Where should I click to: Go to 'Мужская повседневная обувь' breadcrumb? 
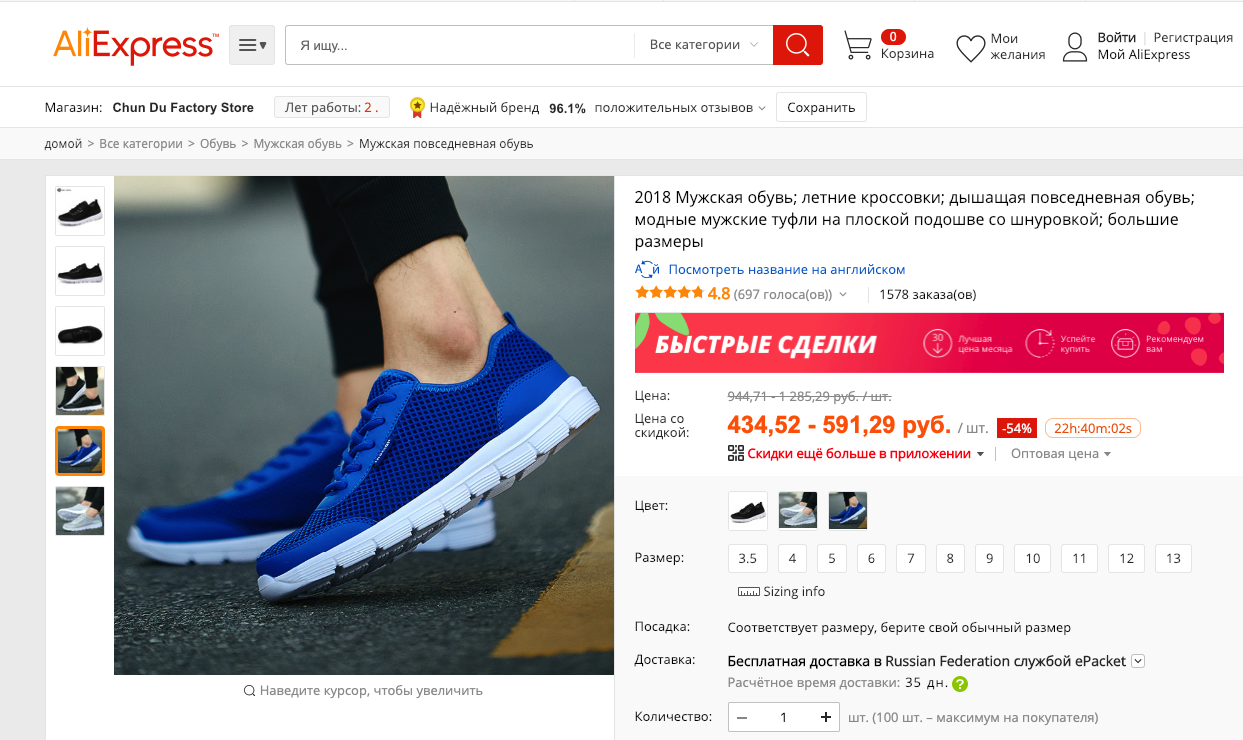click(446, 143)
